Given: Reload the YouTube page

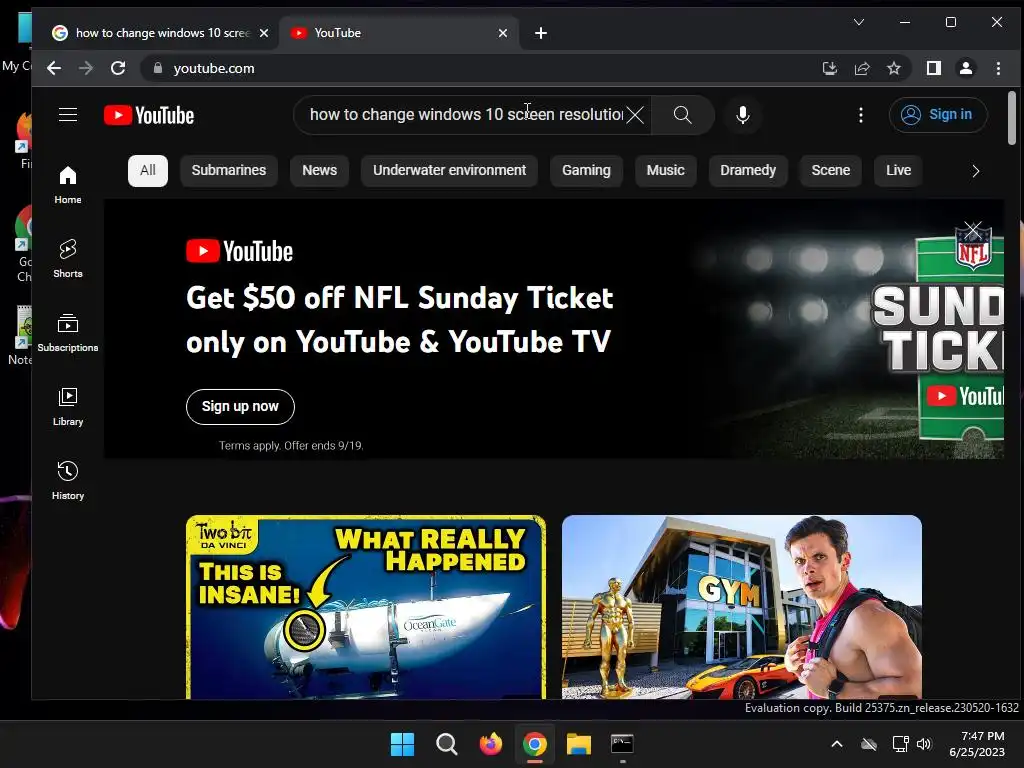Looking at the screenshot, I should click(x=118, y=68).
